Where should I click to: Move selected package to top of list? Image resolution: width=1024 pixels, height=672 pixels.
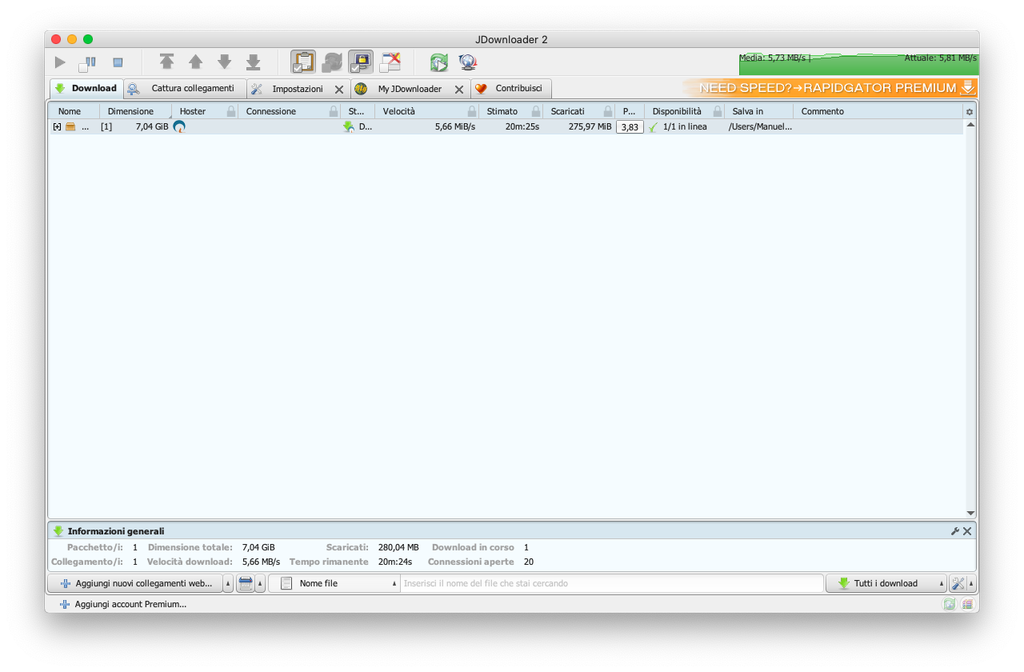pyautogui.click(x=167, y=62)
